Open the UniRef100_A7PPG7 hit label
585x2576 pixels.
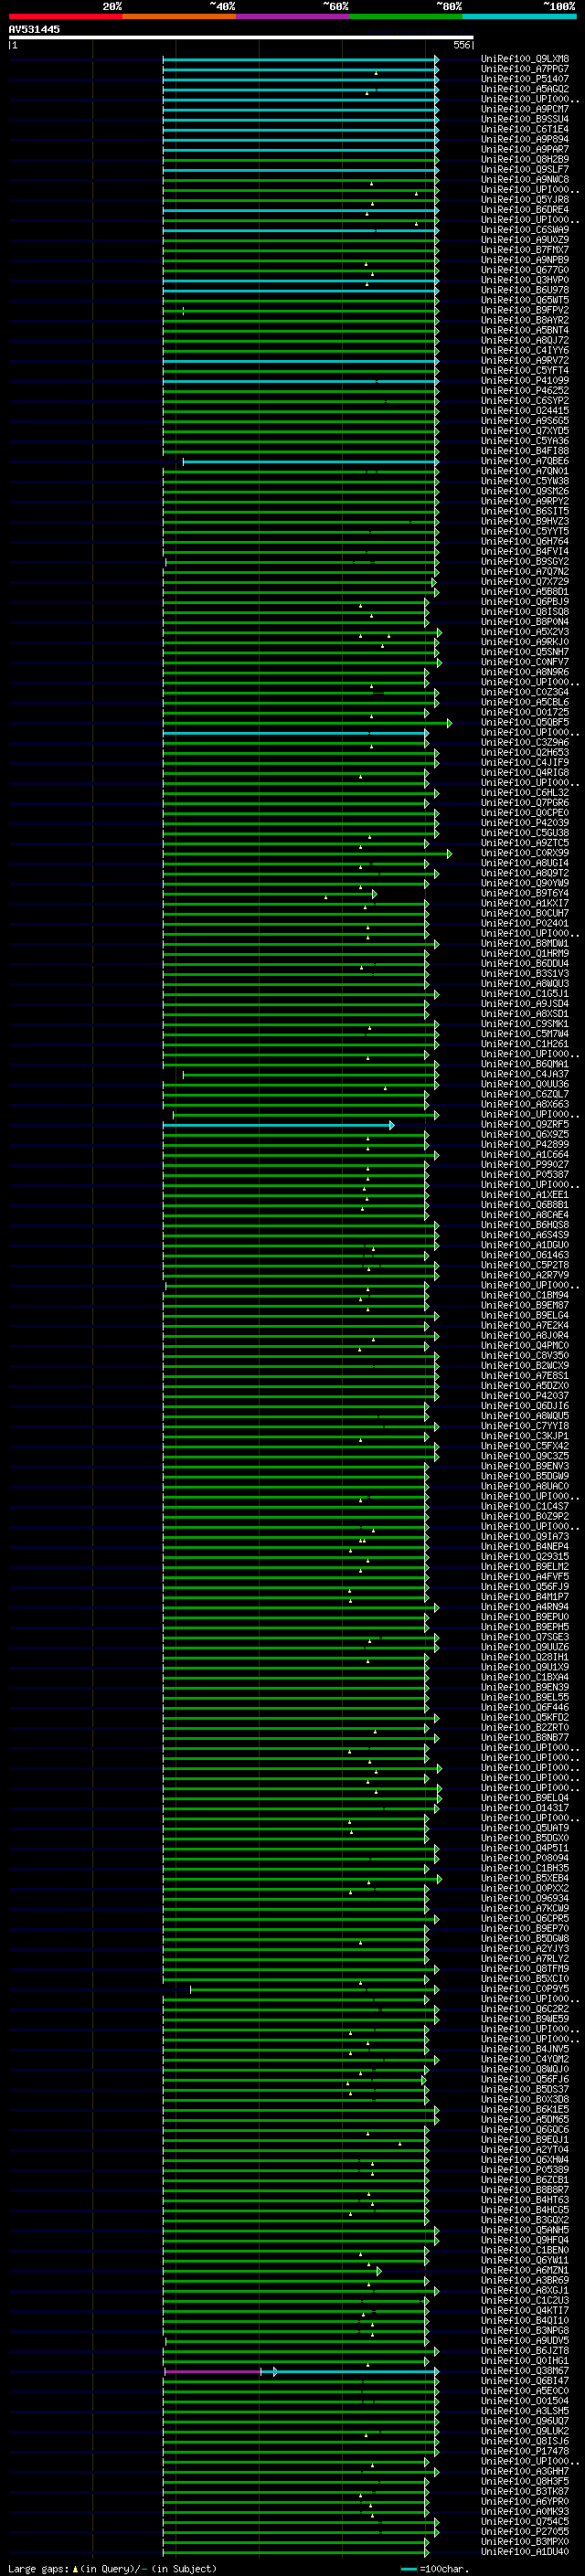[x=525, y=69]
